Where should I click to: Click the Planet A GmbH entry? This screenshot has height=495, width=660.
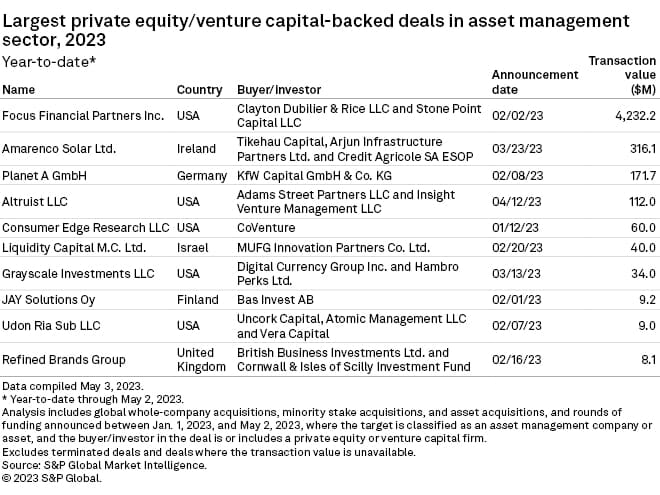pyautogui.click(x=45, y=175)
